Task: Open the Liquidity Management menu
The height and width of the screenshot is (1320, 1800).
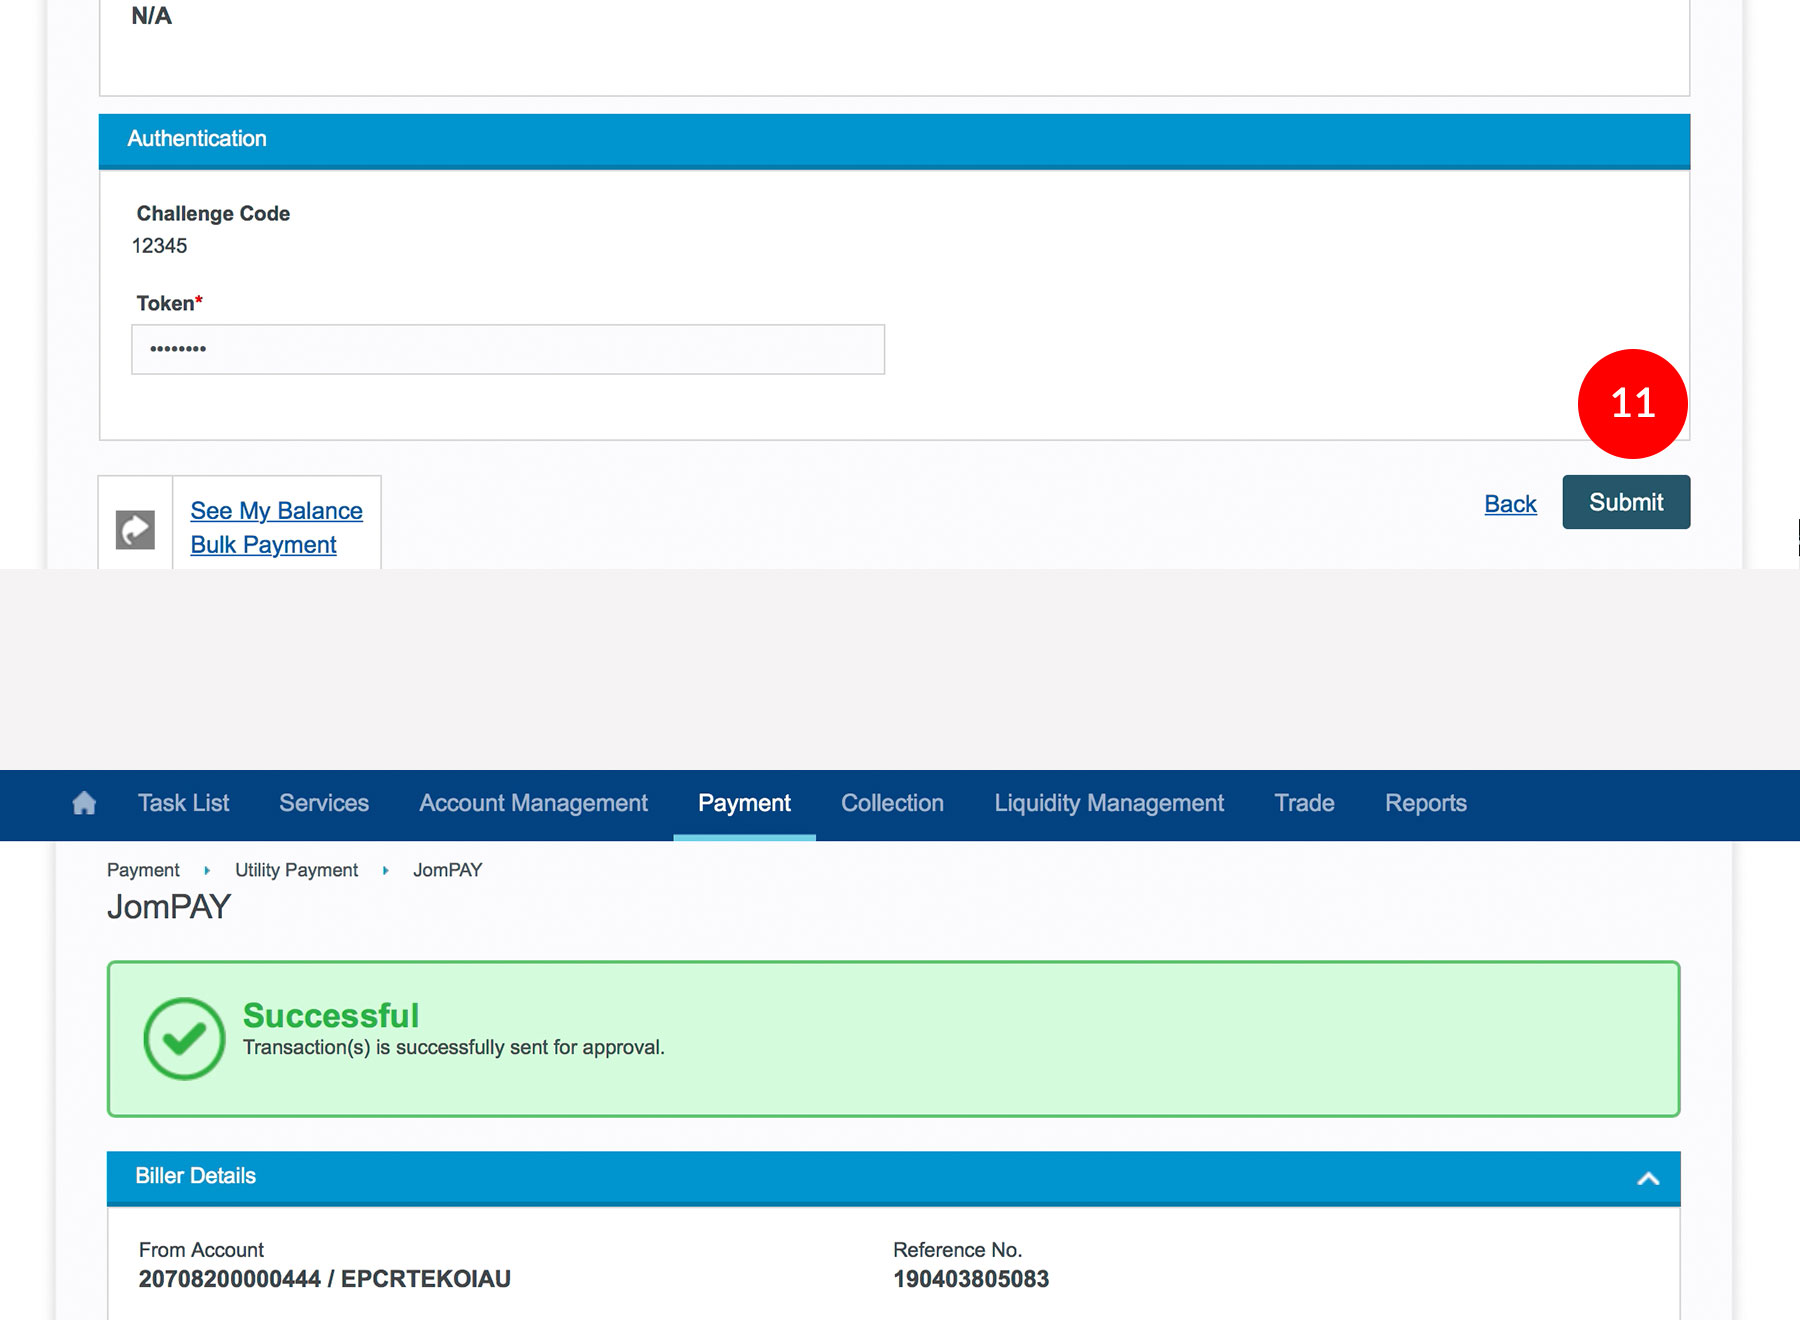Action: tap(1109, 803)
